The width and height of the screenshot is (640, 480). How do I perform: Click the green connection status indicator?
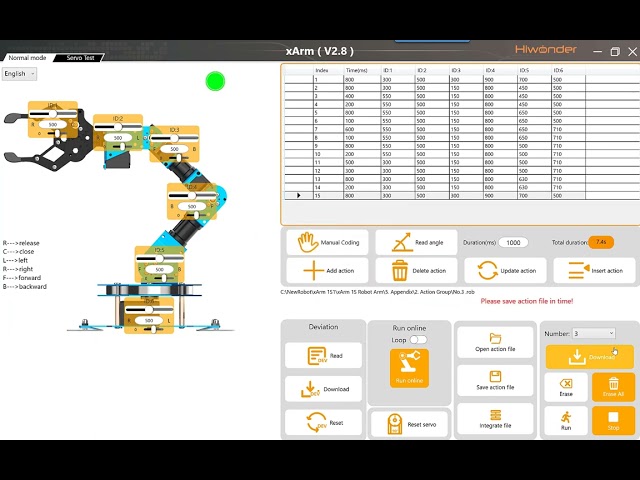pyautogui.click(x=215, y=81)
